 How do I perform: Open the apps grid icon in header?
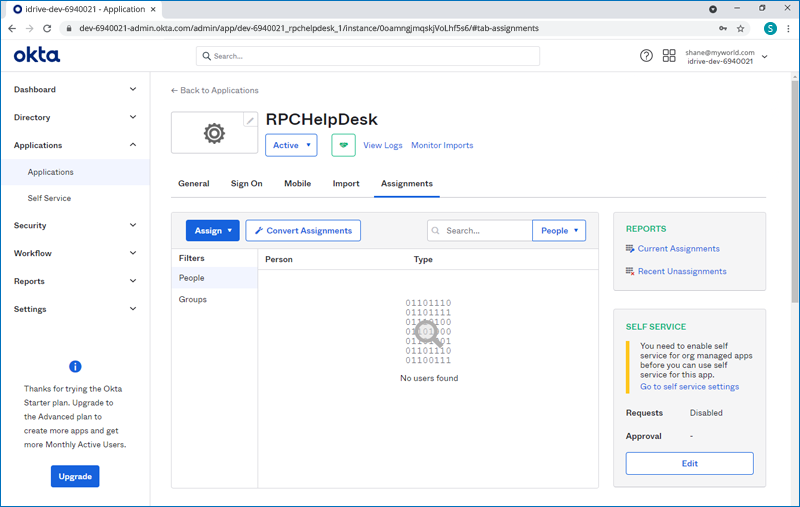click(x=669, y=56)
